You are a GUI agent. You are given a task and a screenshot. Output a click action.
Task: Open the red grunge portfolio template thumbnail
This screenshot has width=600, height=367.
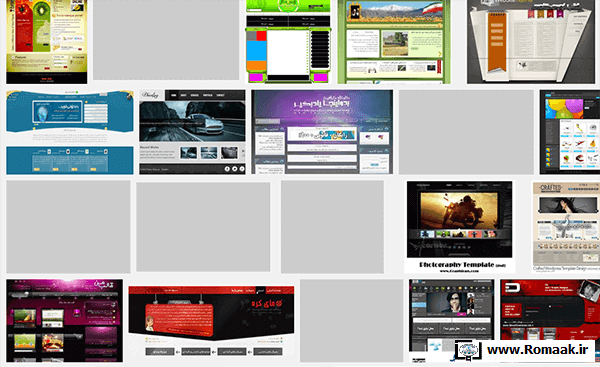coord(550,309)
